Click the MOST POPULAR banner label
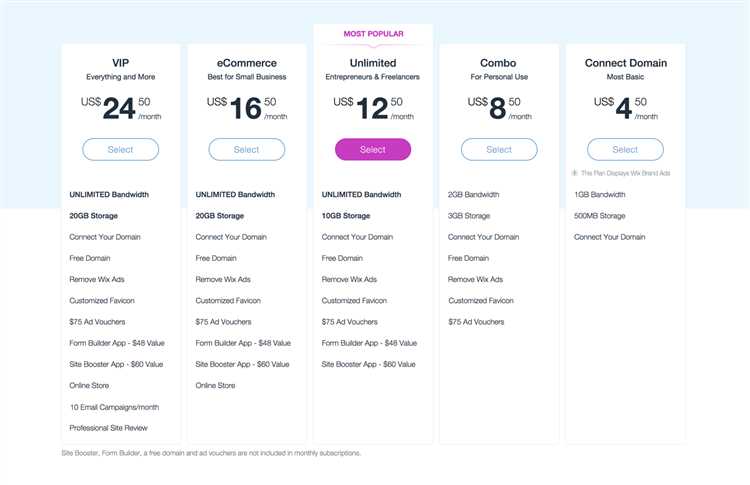This screenshot has height=485, width=750. 374,34
